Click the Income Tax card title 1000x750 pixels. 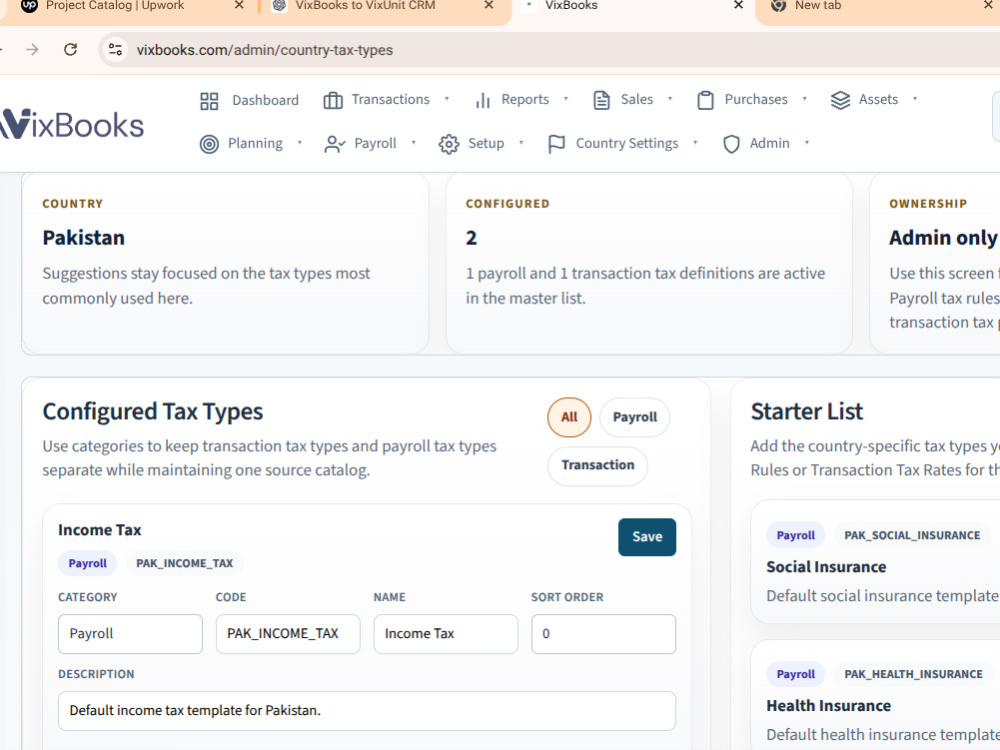pos(99,530)
